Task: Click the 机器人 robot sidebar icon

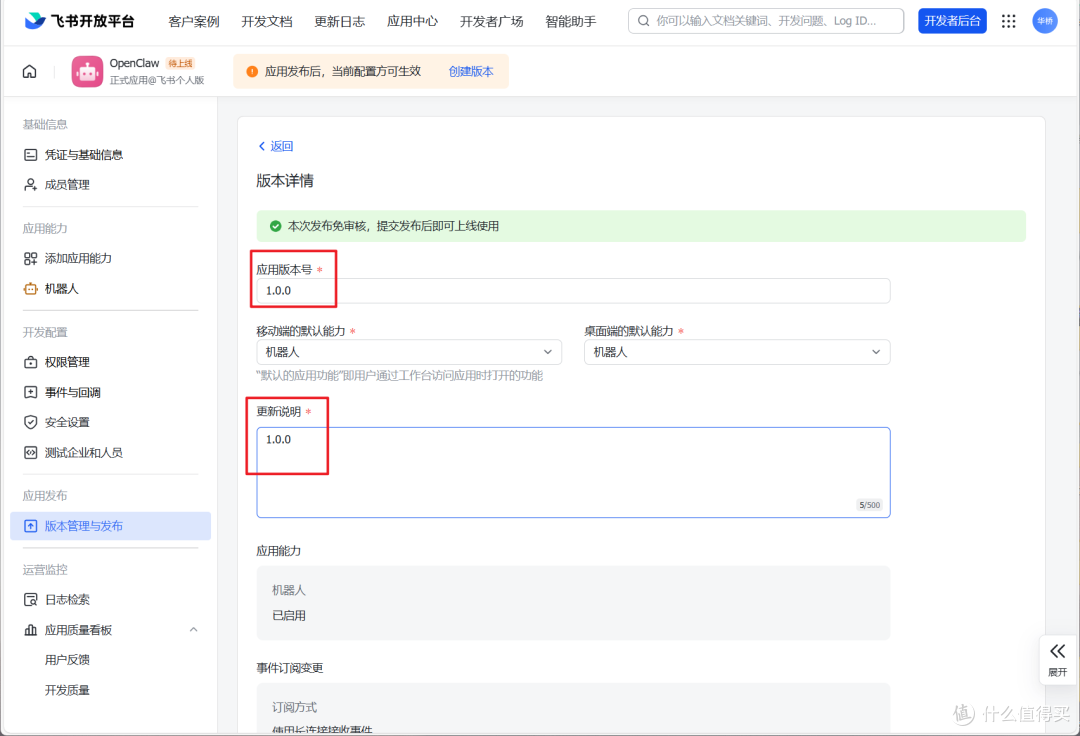Action: tap(30, 289)
